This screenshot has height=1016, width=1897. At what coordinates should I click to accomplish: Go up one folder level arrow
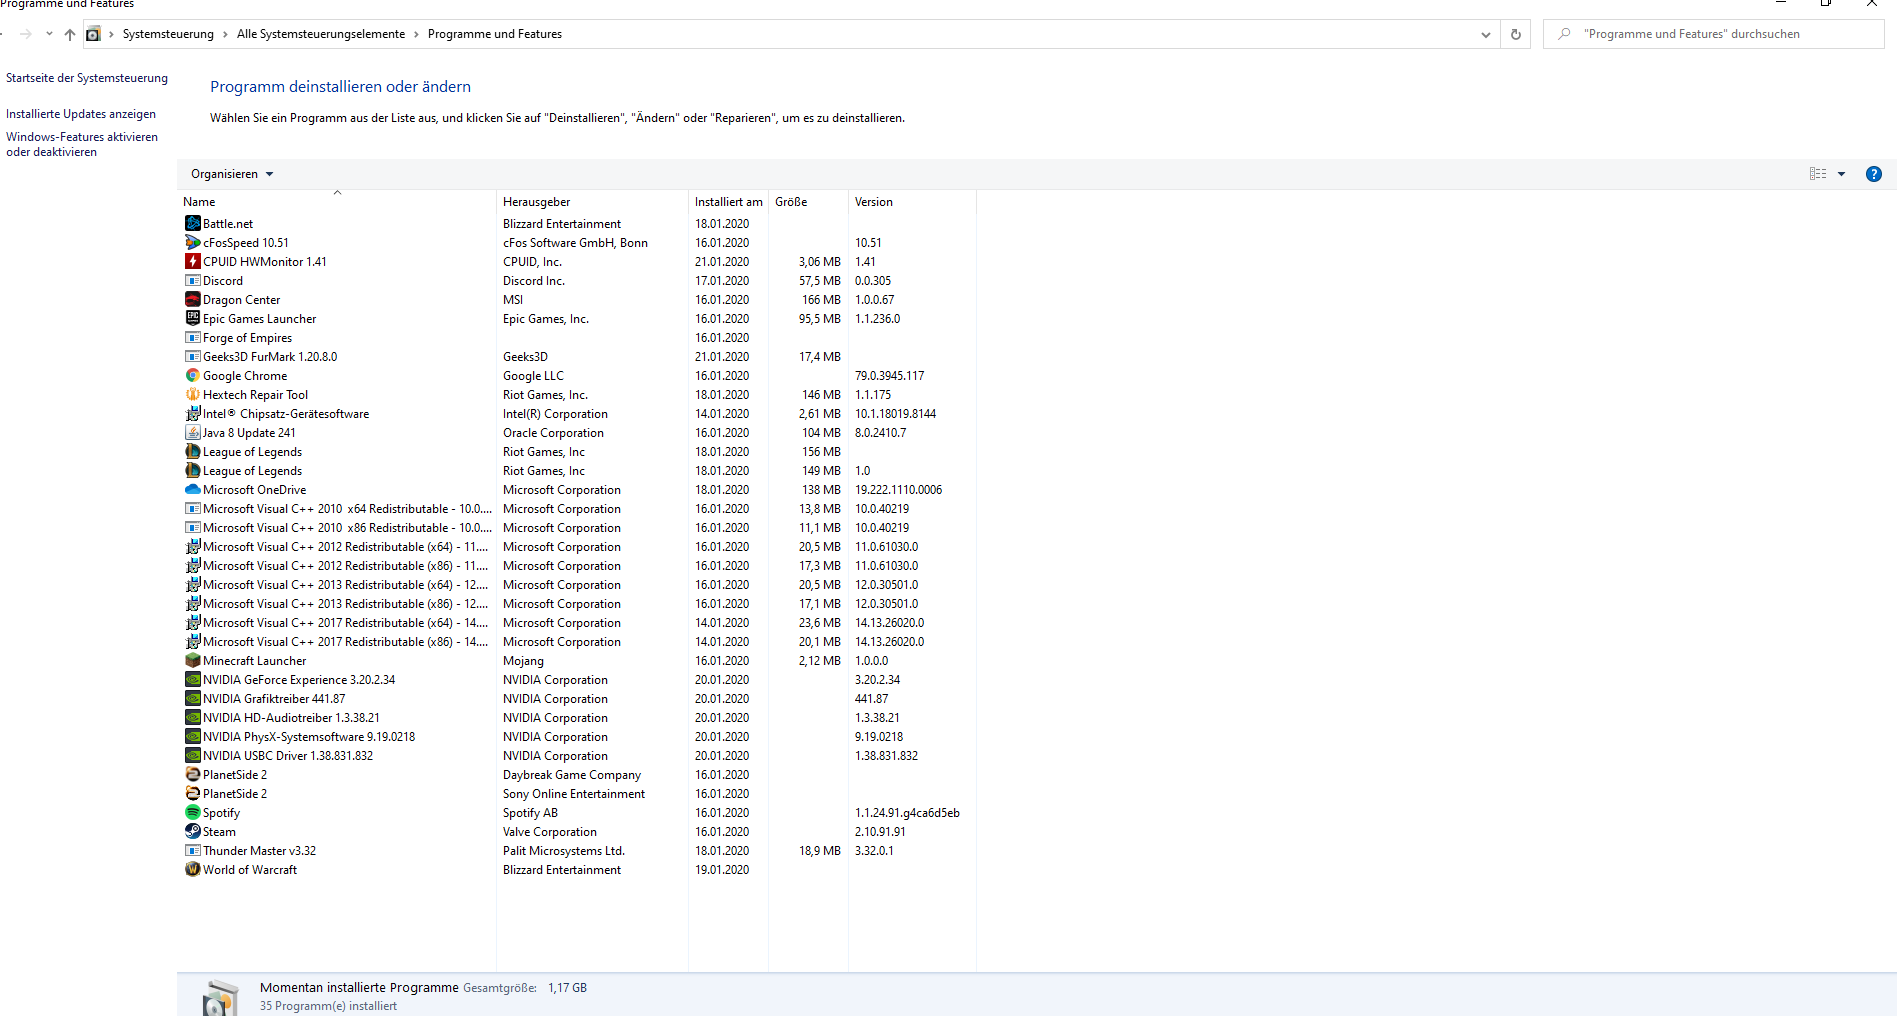point(70,34)
